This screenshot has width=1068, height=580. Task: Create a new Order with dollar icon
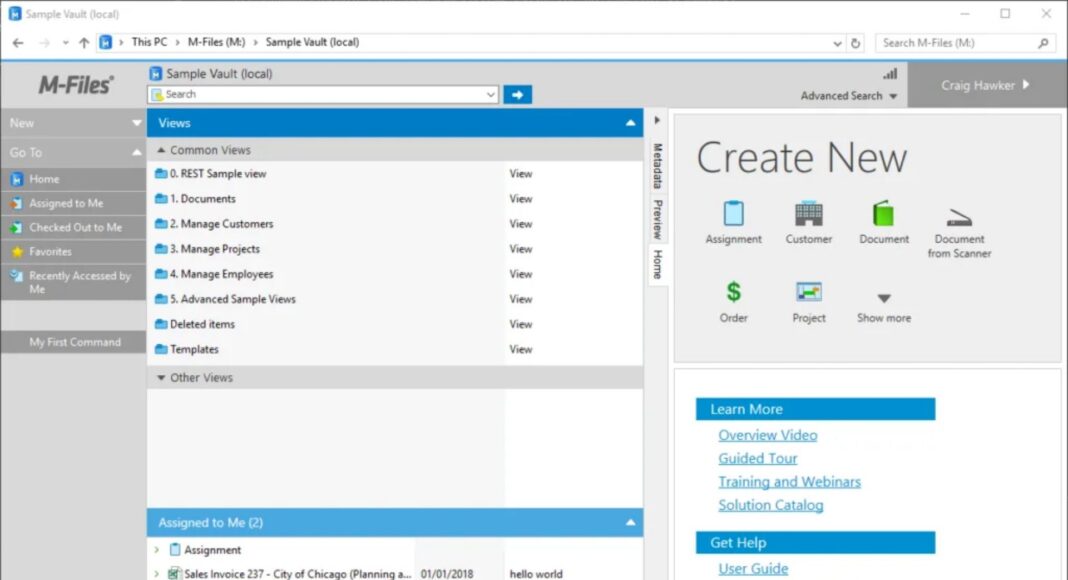[x=733, y=292]
